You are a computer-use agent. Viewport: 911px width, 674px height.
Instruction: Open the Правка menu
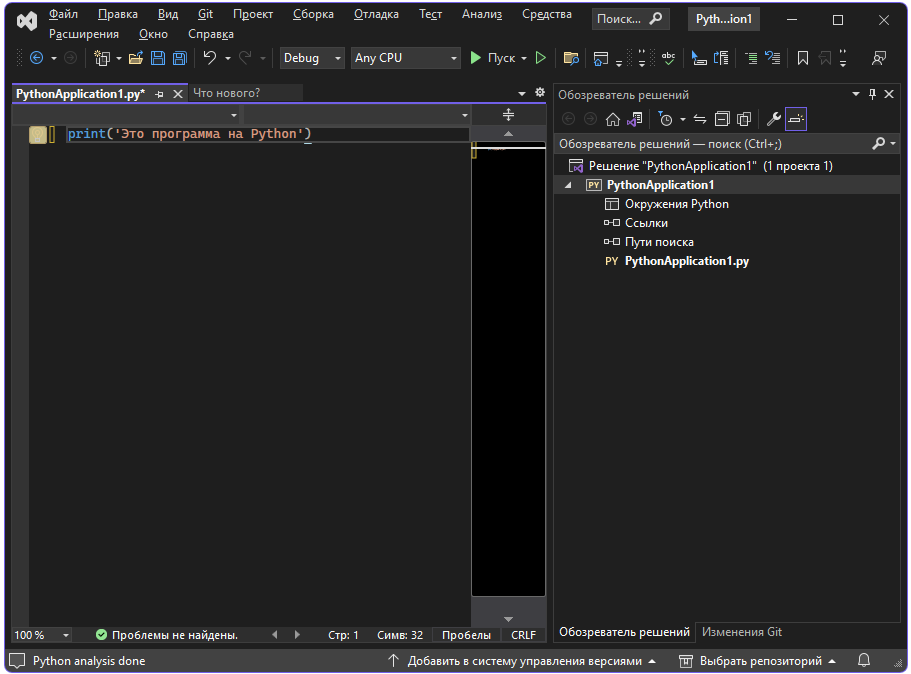(x=118, y=14)
